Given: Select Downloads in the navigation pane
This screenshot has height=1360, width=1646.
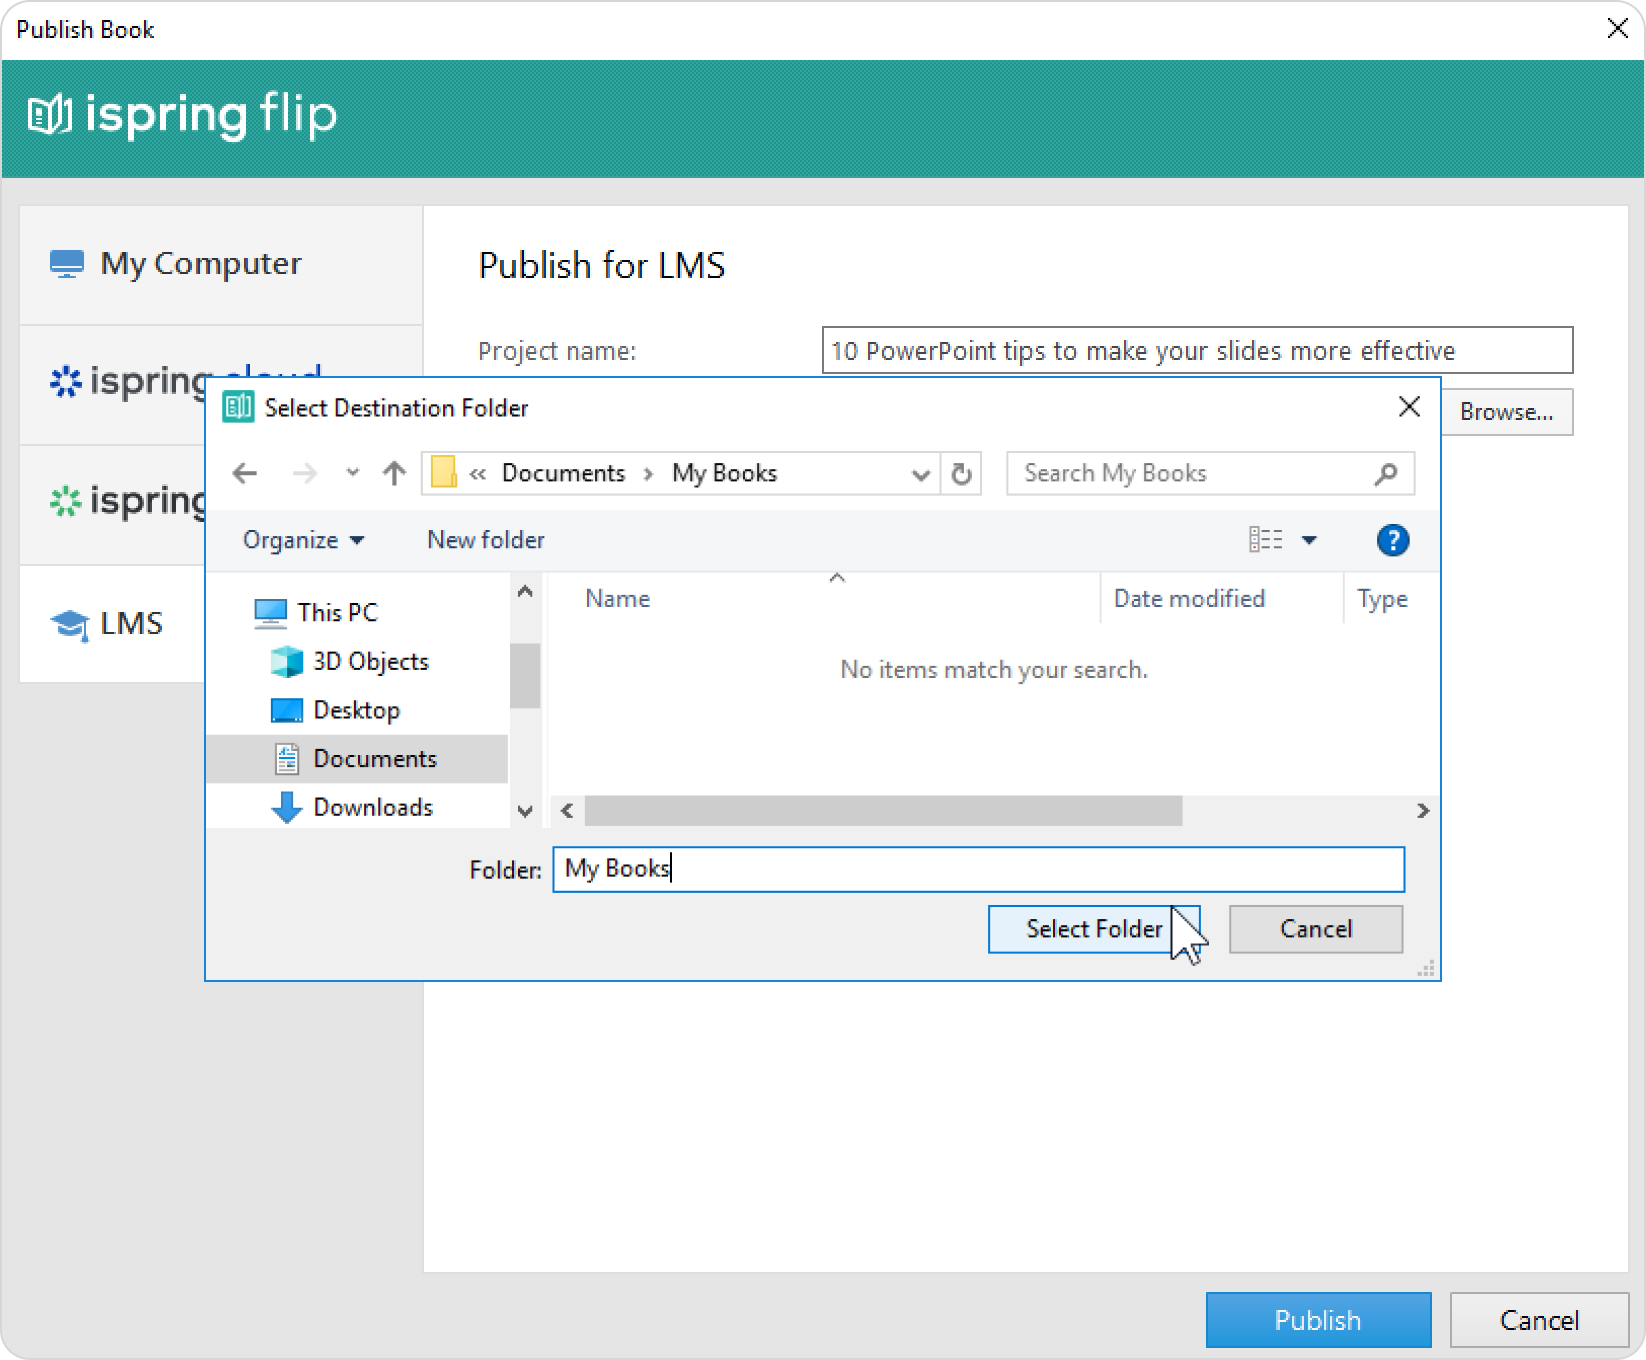Looking at the screenshot, I should (x=372, y=807).
